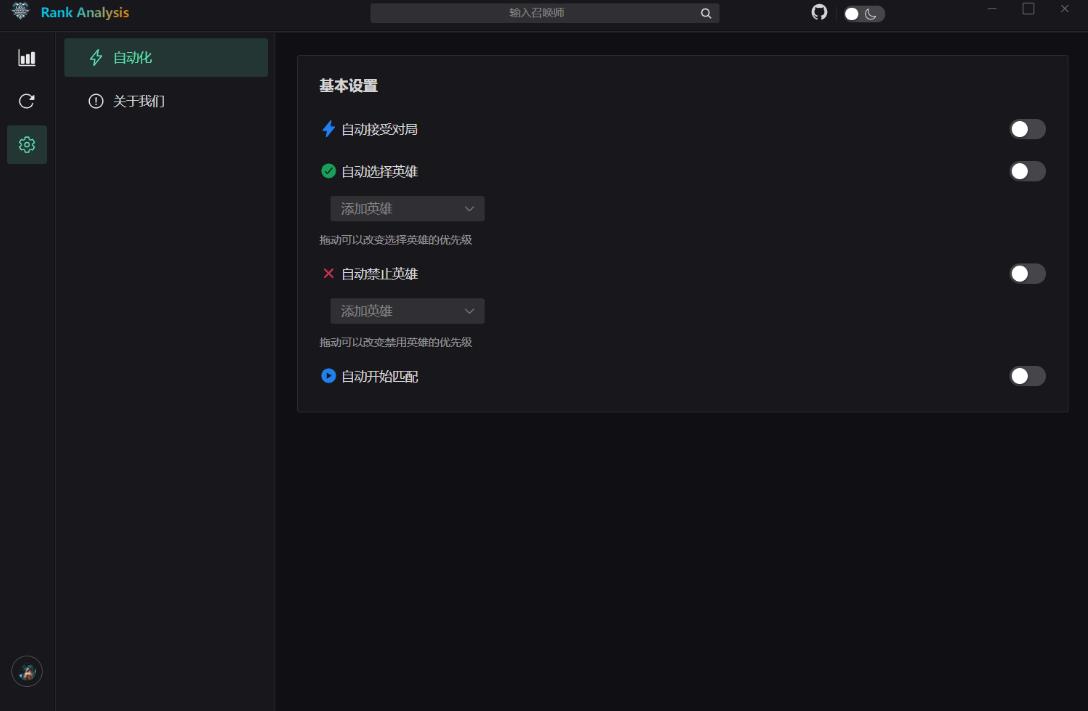Click the 自动开始匹配 label

coord(380,377)
